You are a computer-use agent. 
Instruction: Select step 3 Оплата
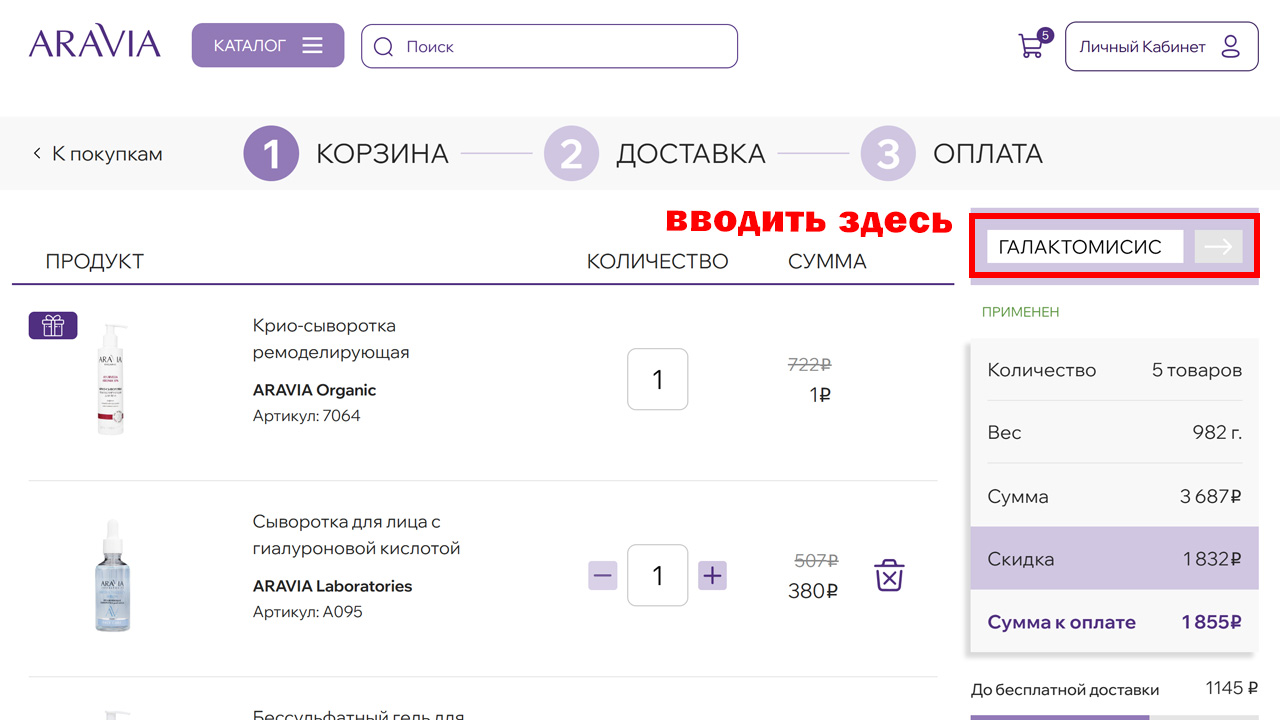tap(951, 154)
